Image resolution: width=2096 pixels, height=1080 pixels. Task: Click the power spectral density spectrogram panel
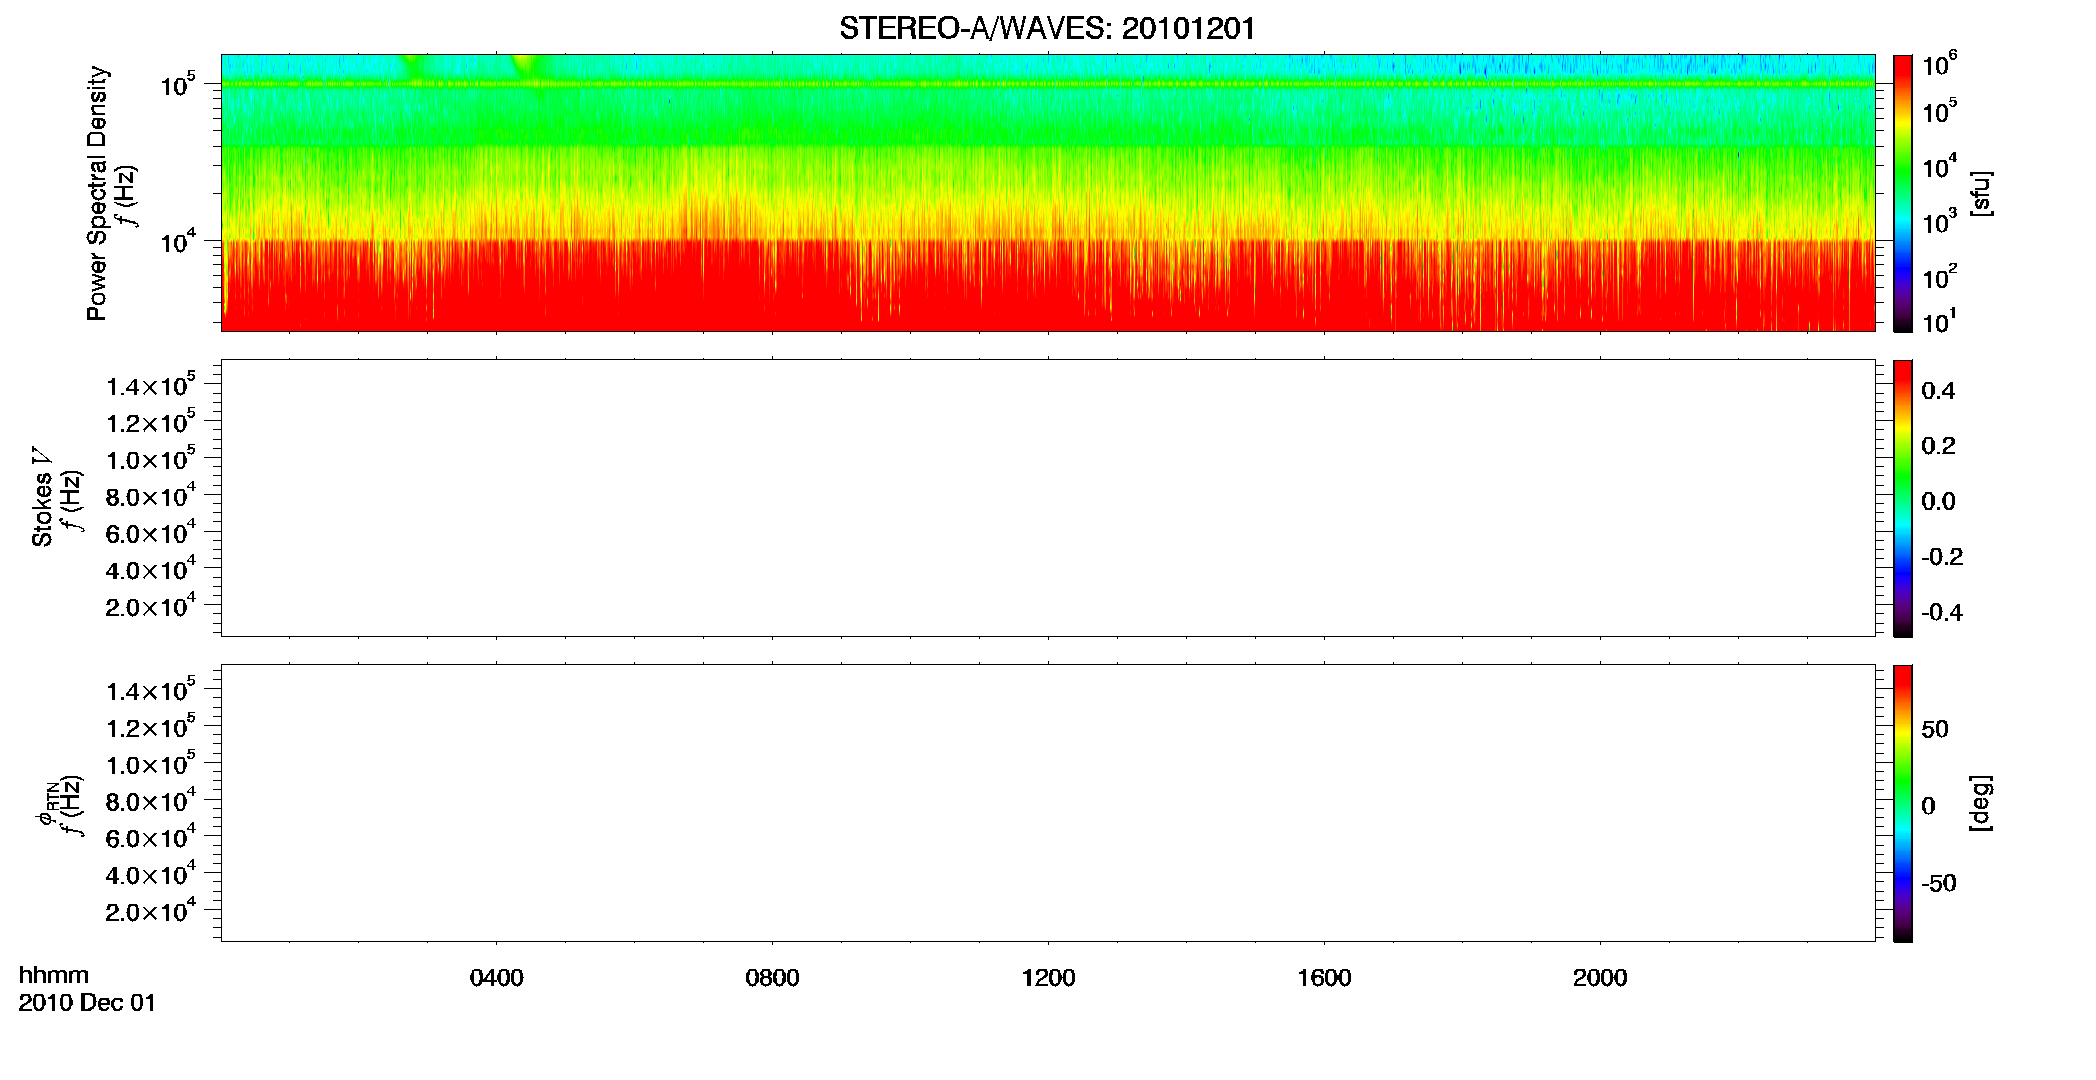coord(1048,193)
